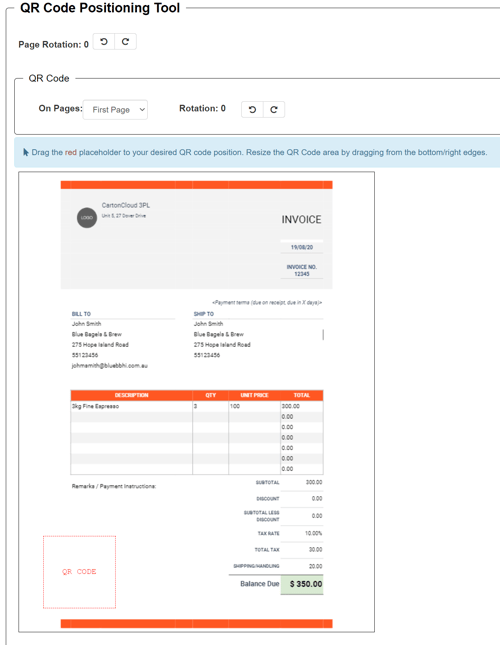Click the SHIP TO section label

(x=204, y=314)
